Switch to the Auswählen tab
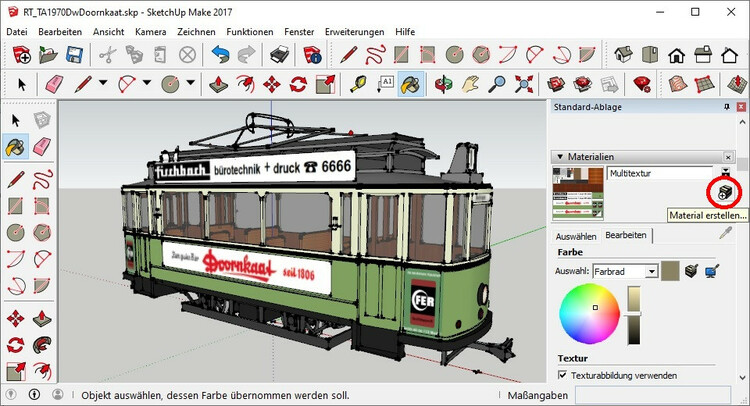 pyautogui.click(x=576, y=236)
